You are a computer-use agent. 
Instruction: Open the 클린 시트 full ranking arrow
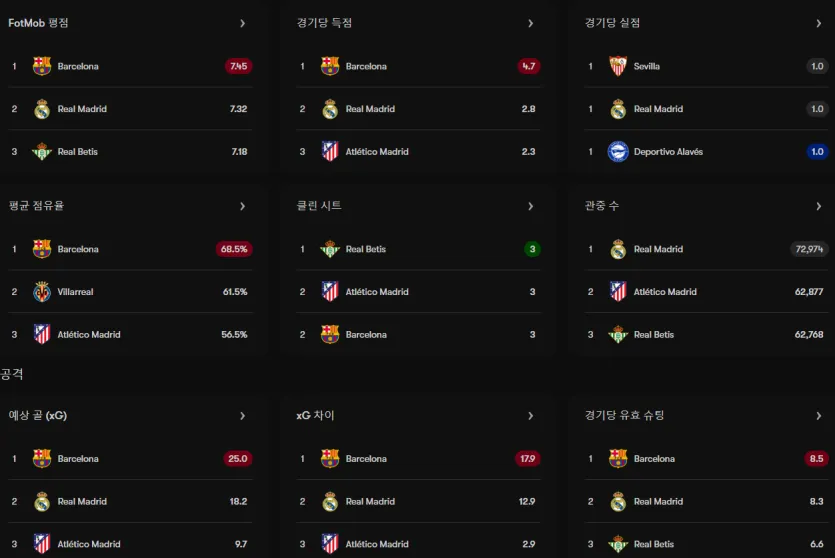[530, 206]
